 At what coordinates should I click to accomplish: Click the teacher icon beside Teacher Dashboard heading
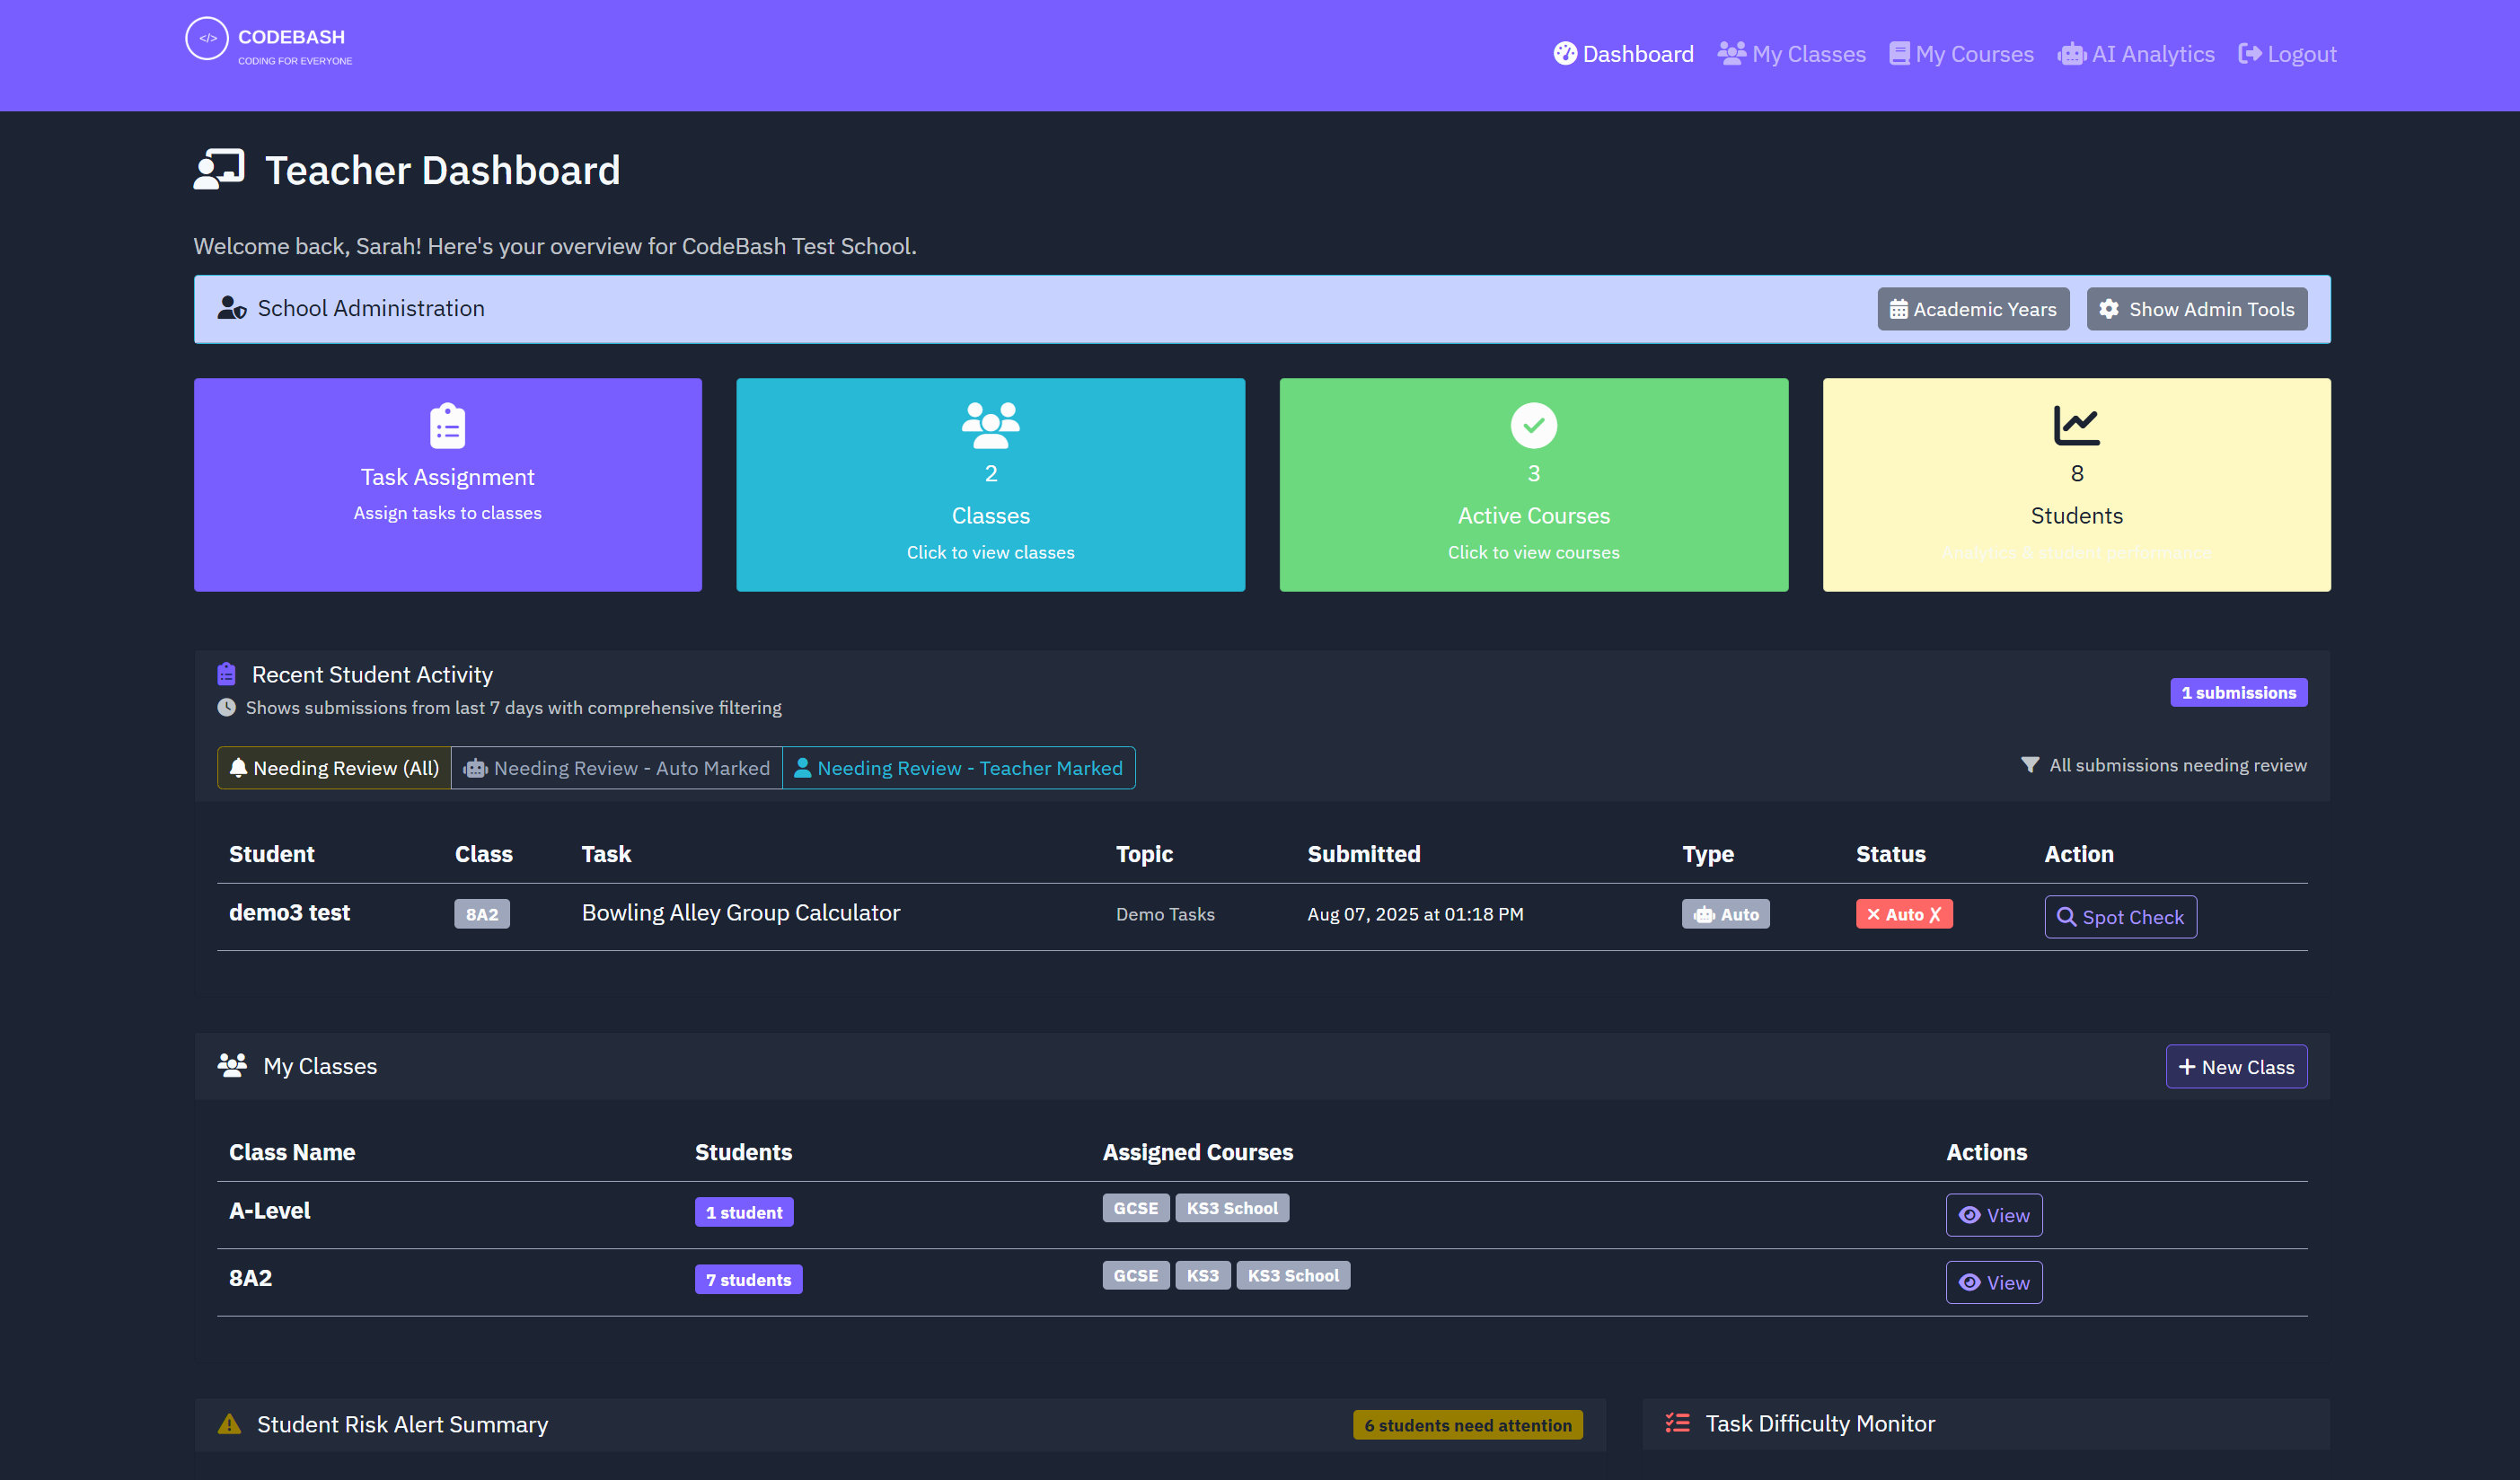[219, 170]
